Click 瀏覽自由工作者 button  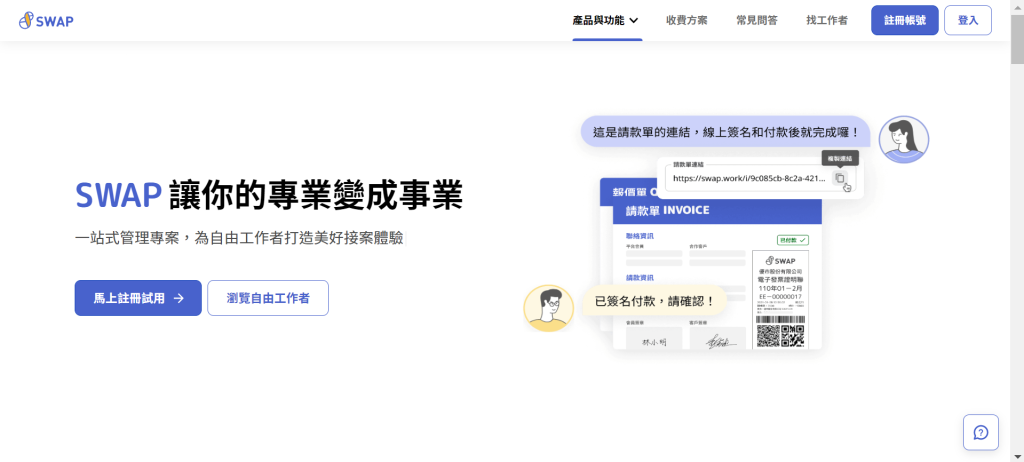click(268, 298)
